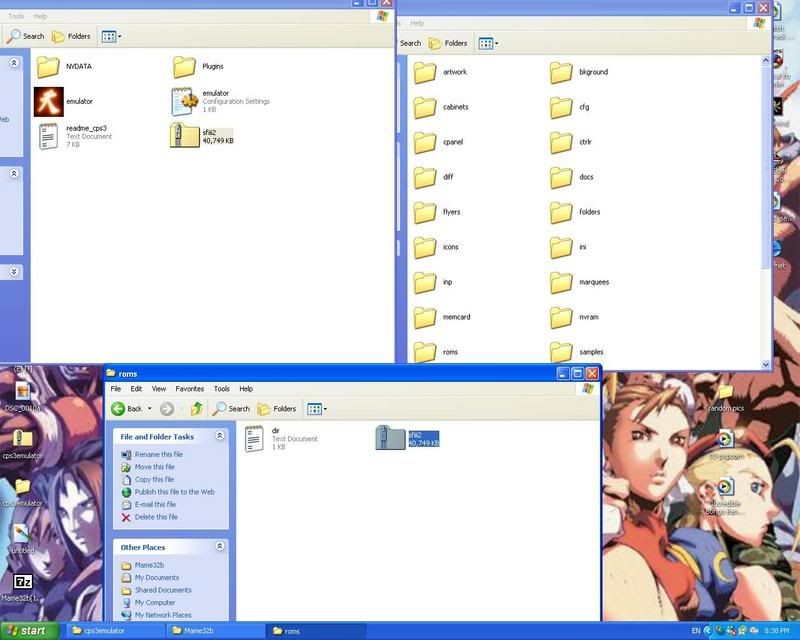Open the roms folder in Mame32b window
Viewport: 800px width, 640px height.
click(x=425, y=351)
